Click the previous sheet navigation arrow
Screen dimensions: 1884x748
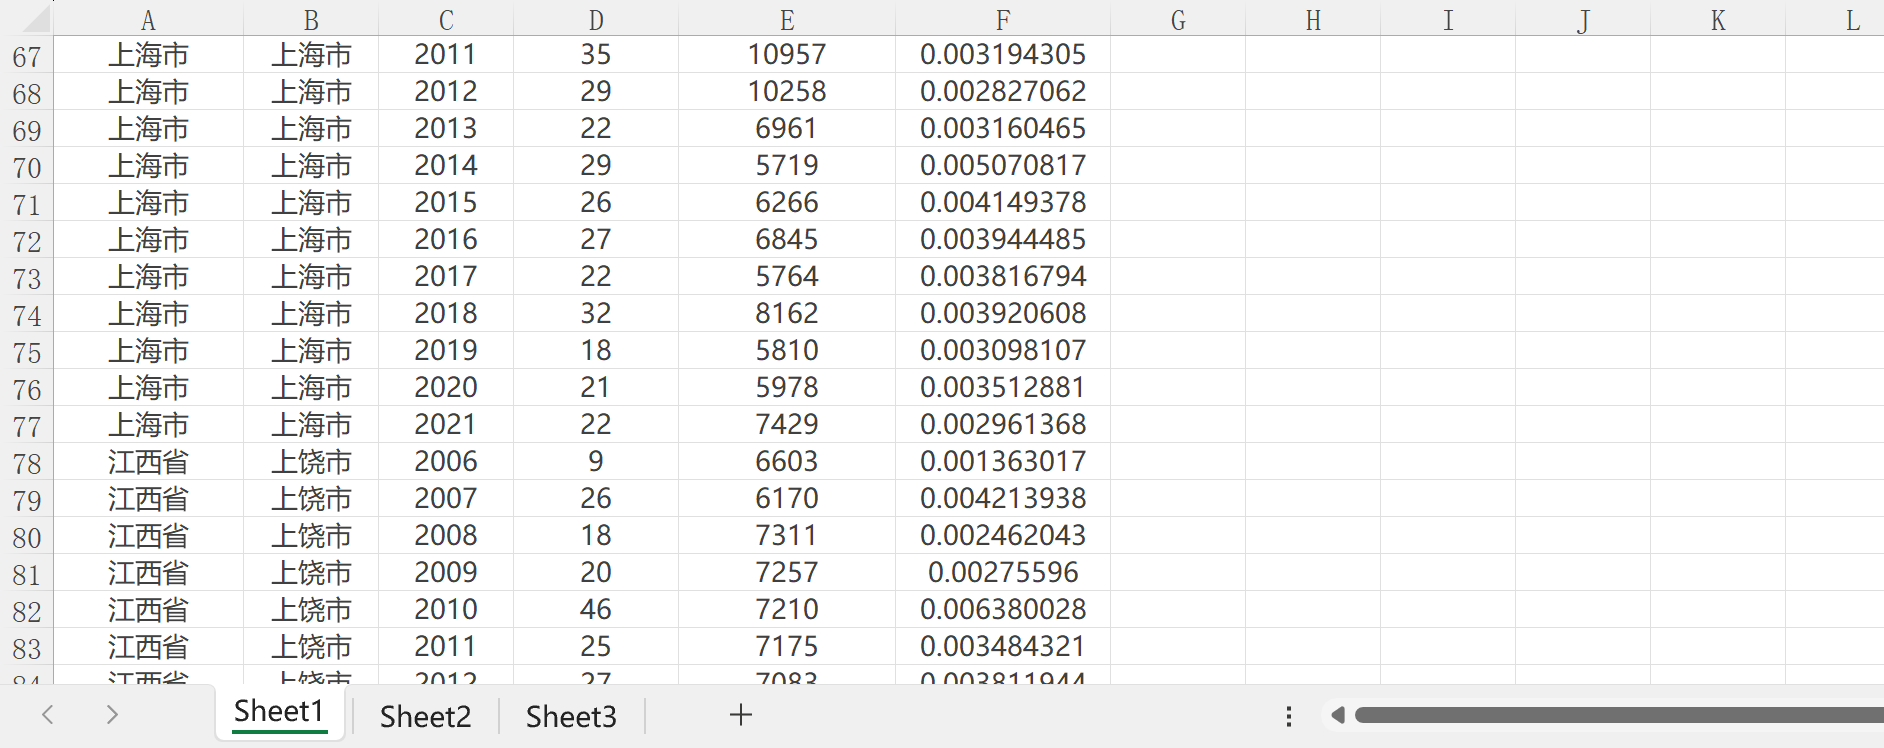[x=47, y=714]
